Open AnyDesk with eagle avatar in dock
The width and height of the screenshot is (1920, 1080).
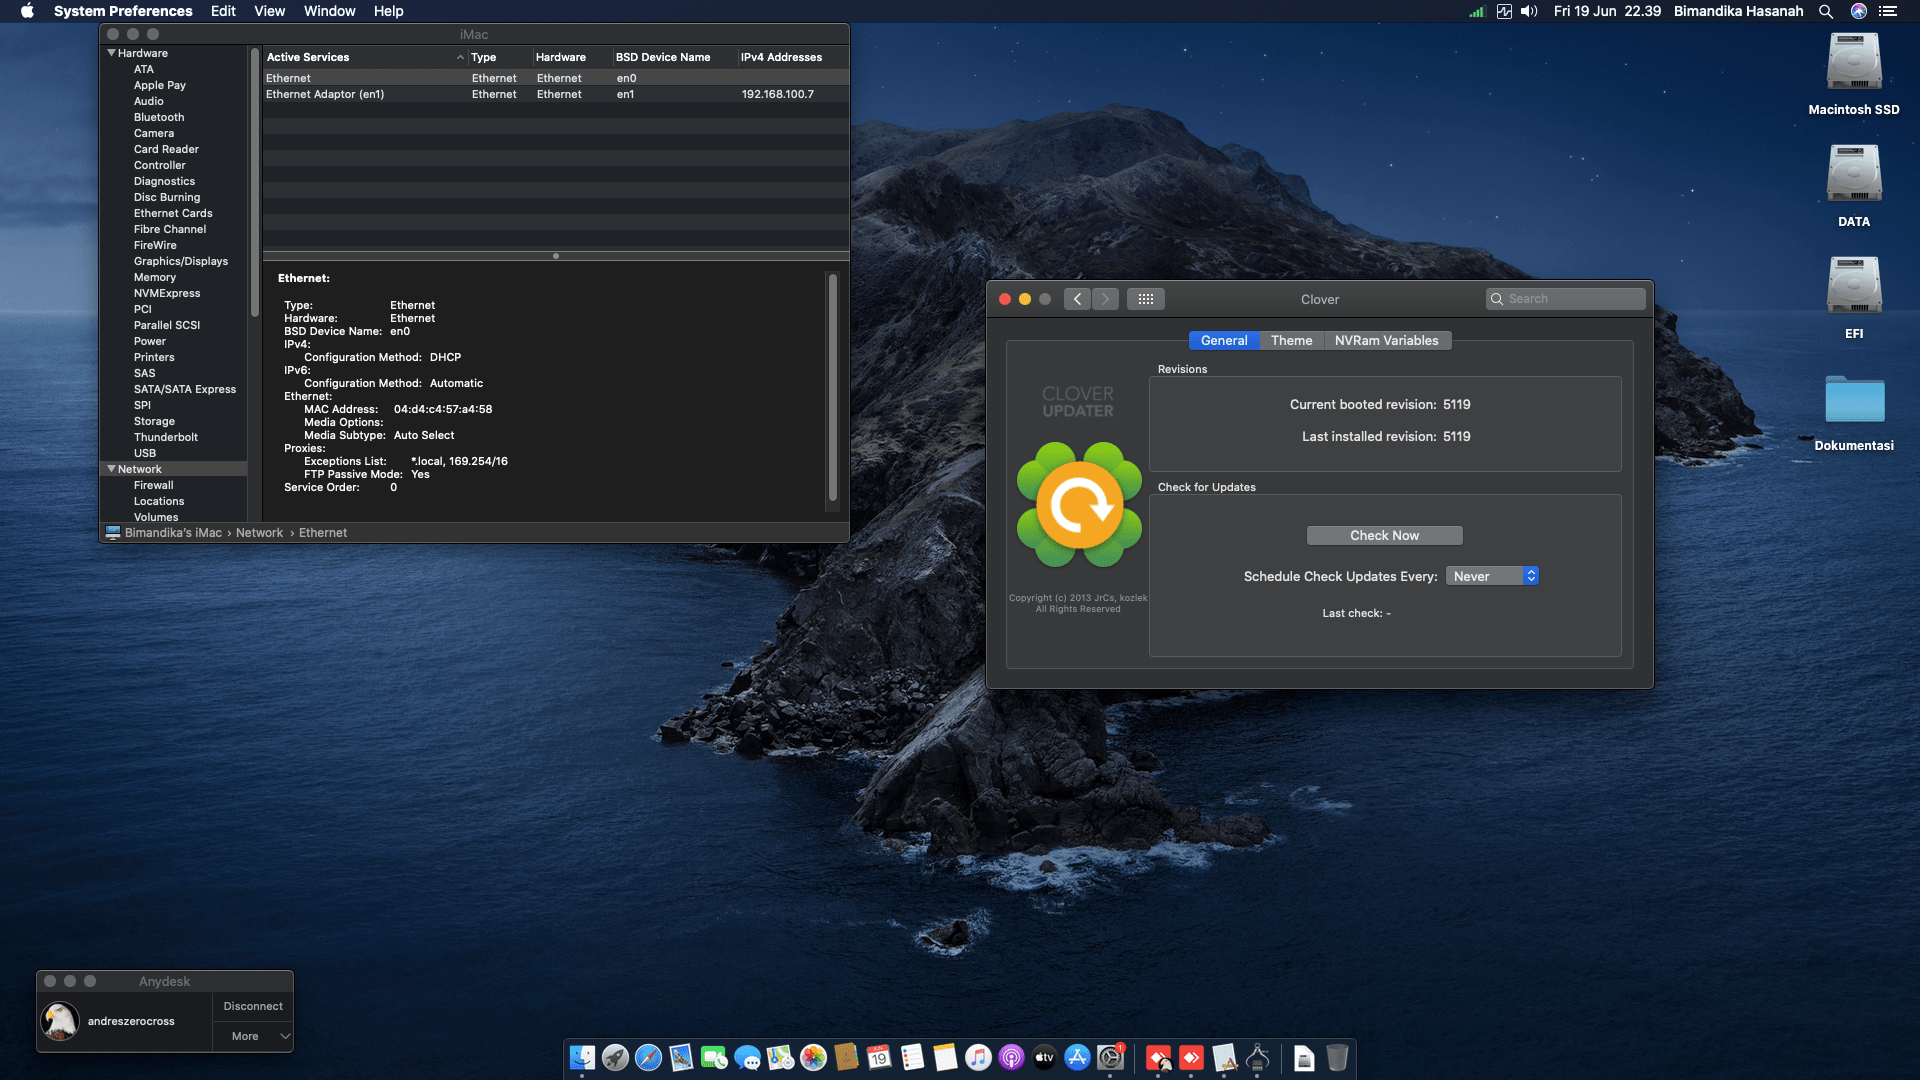click(1158, 1057)
